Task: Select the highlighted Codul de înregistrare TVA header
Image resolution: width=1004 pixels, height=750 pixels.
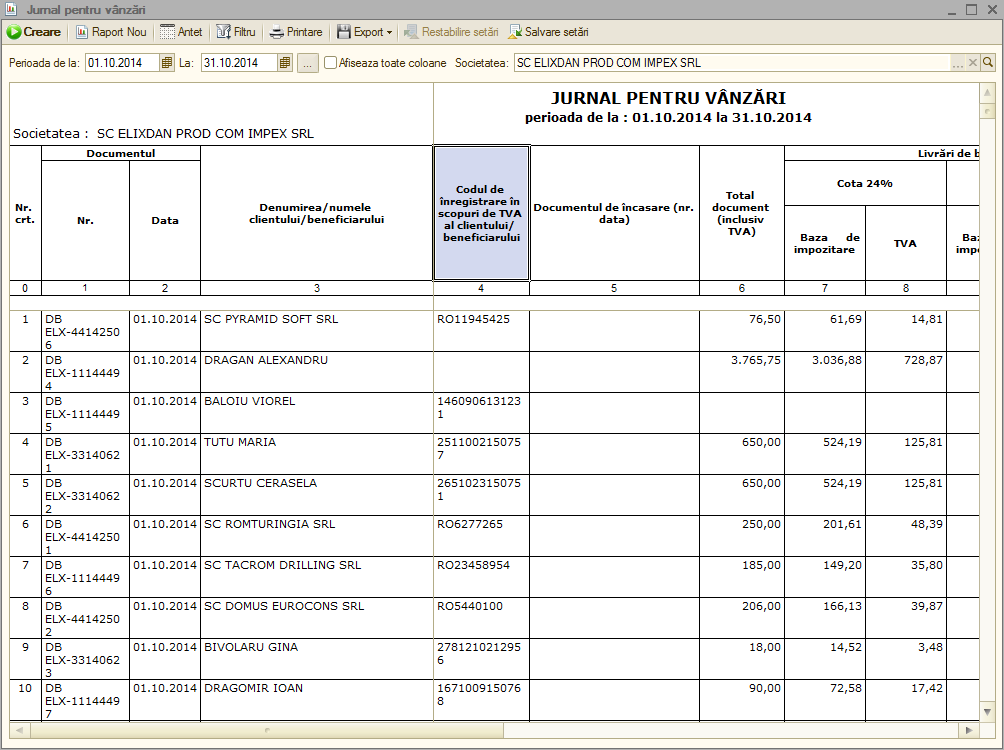Action: (x=482, y=213)
